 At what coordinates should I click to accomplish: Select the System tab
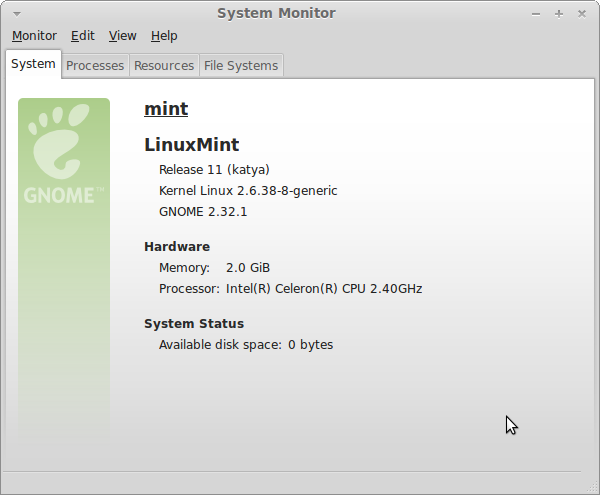click(x=33, y=64)
